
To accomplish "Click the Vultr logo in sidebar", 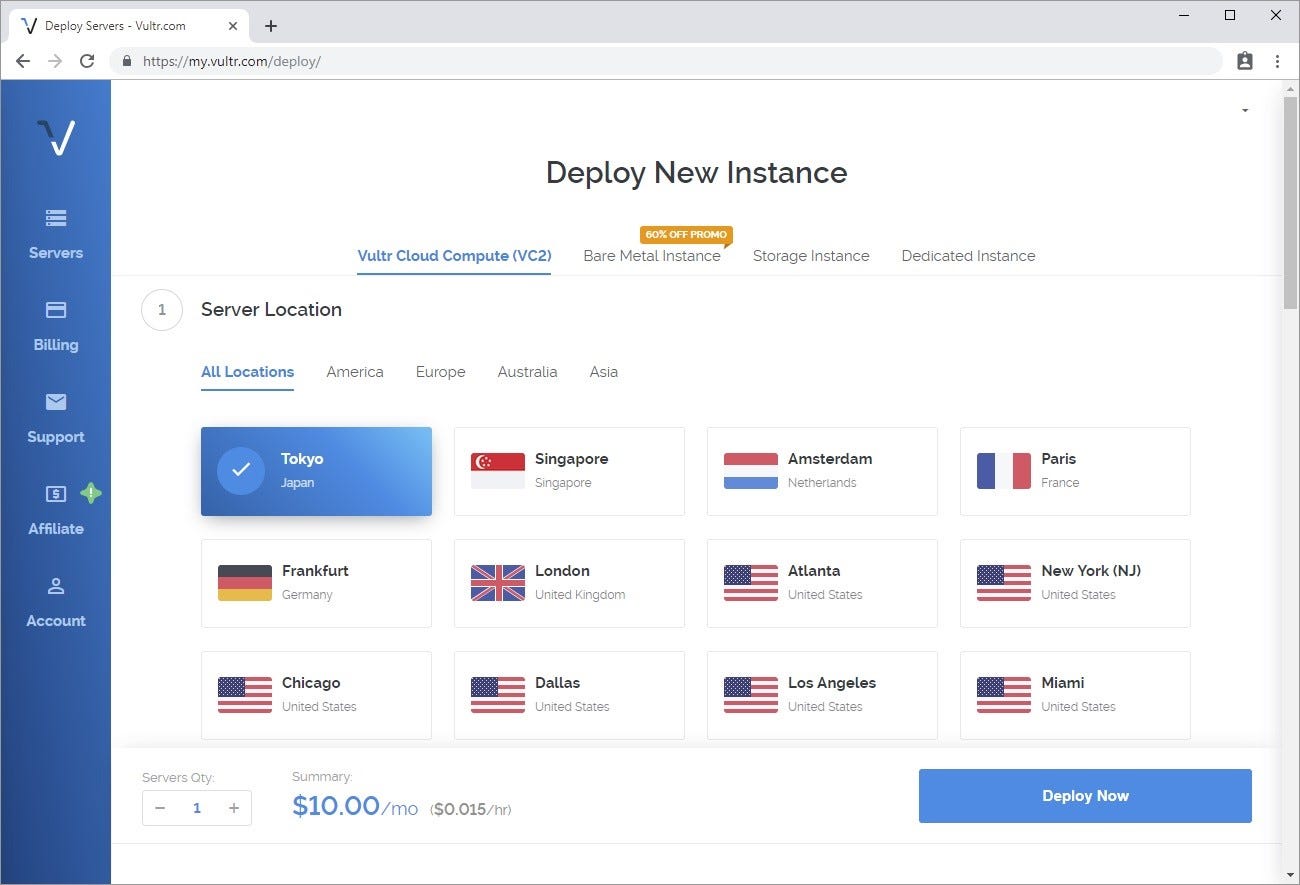I will 56,137.
